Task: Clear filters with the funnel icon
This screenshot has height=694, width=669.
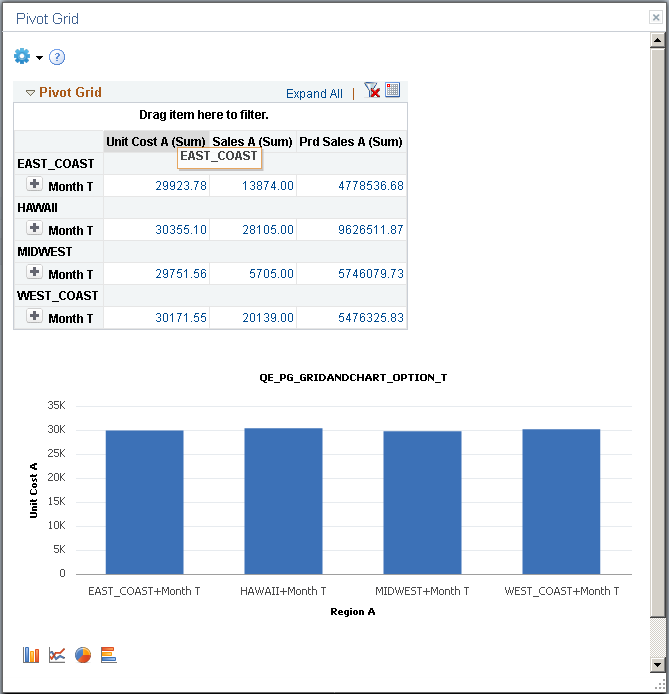Action: tap(372, 91)
